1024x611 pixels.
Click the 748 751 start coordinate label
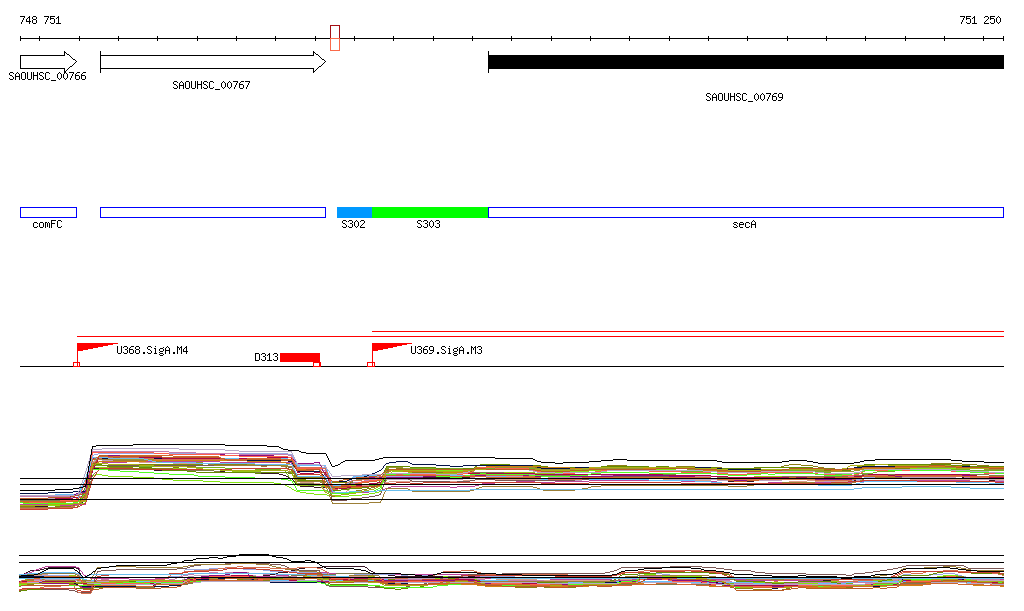coord(40,20)
